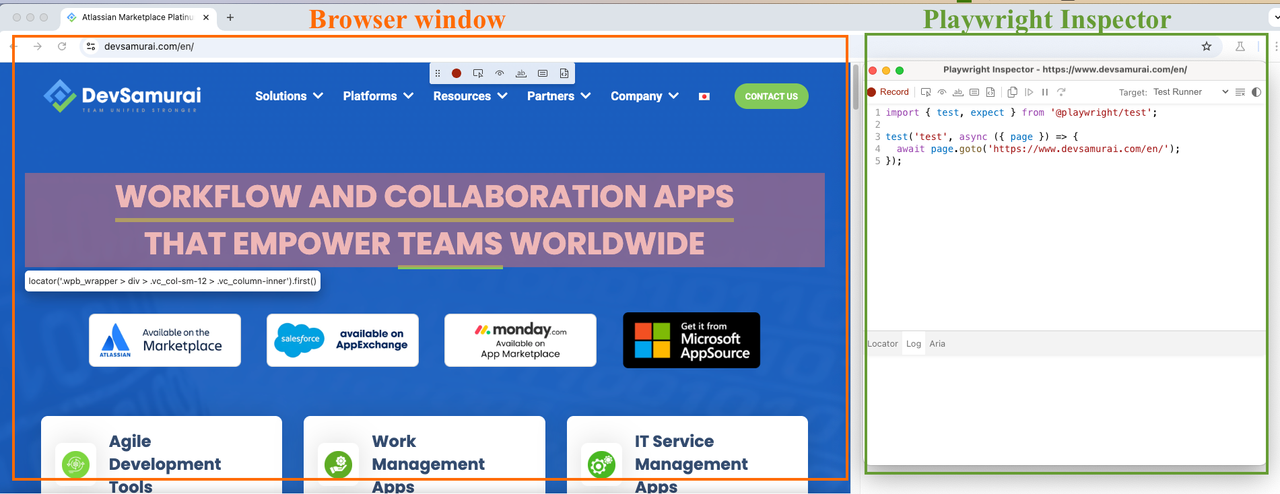Image resolution: width=1280 pixels, height=494 pixels.
Task: Click Assert visibility eye icon in Inspector toolbar
Action: (942, 92)
